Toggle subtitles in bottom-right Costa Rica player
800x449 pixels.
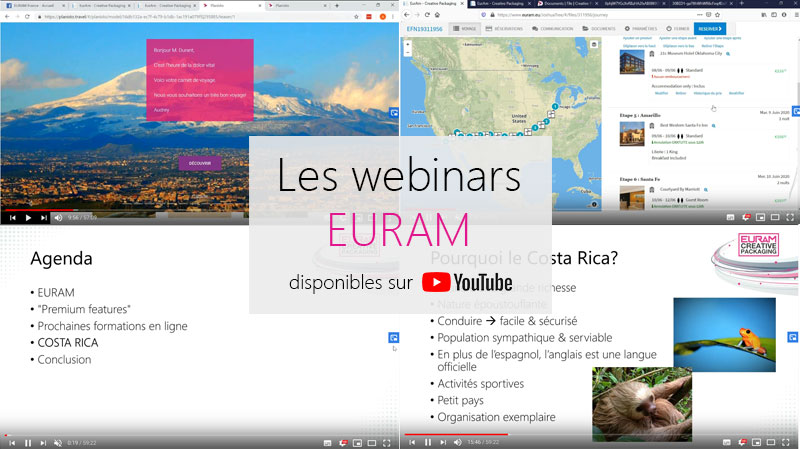[727, 442]
